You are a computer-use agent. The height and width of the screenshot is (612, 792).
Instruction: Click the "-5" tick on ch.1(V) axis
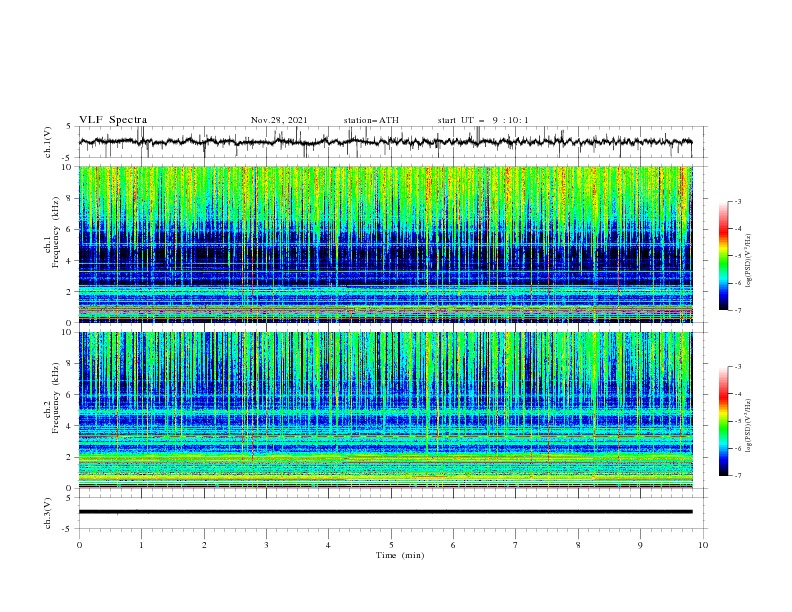click(67, 158)
